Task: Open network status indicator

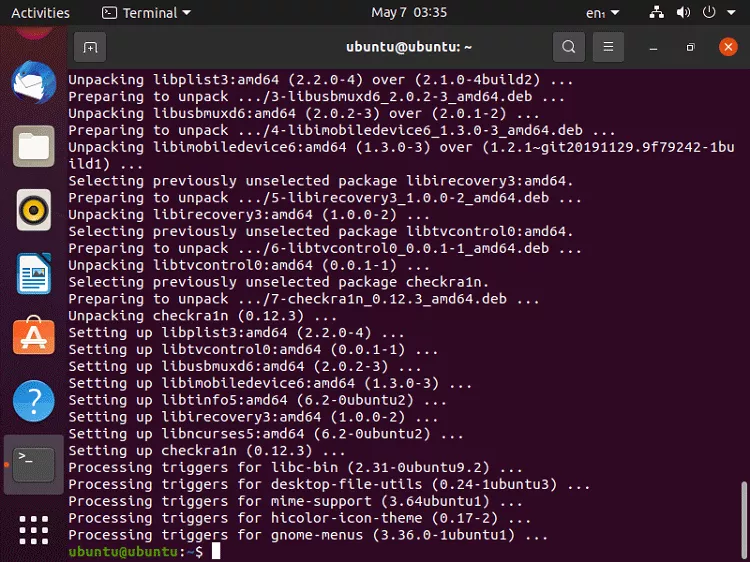Action: click(656, 12)
